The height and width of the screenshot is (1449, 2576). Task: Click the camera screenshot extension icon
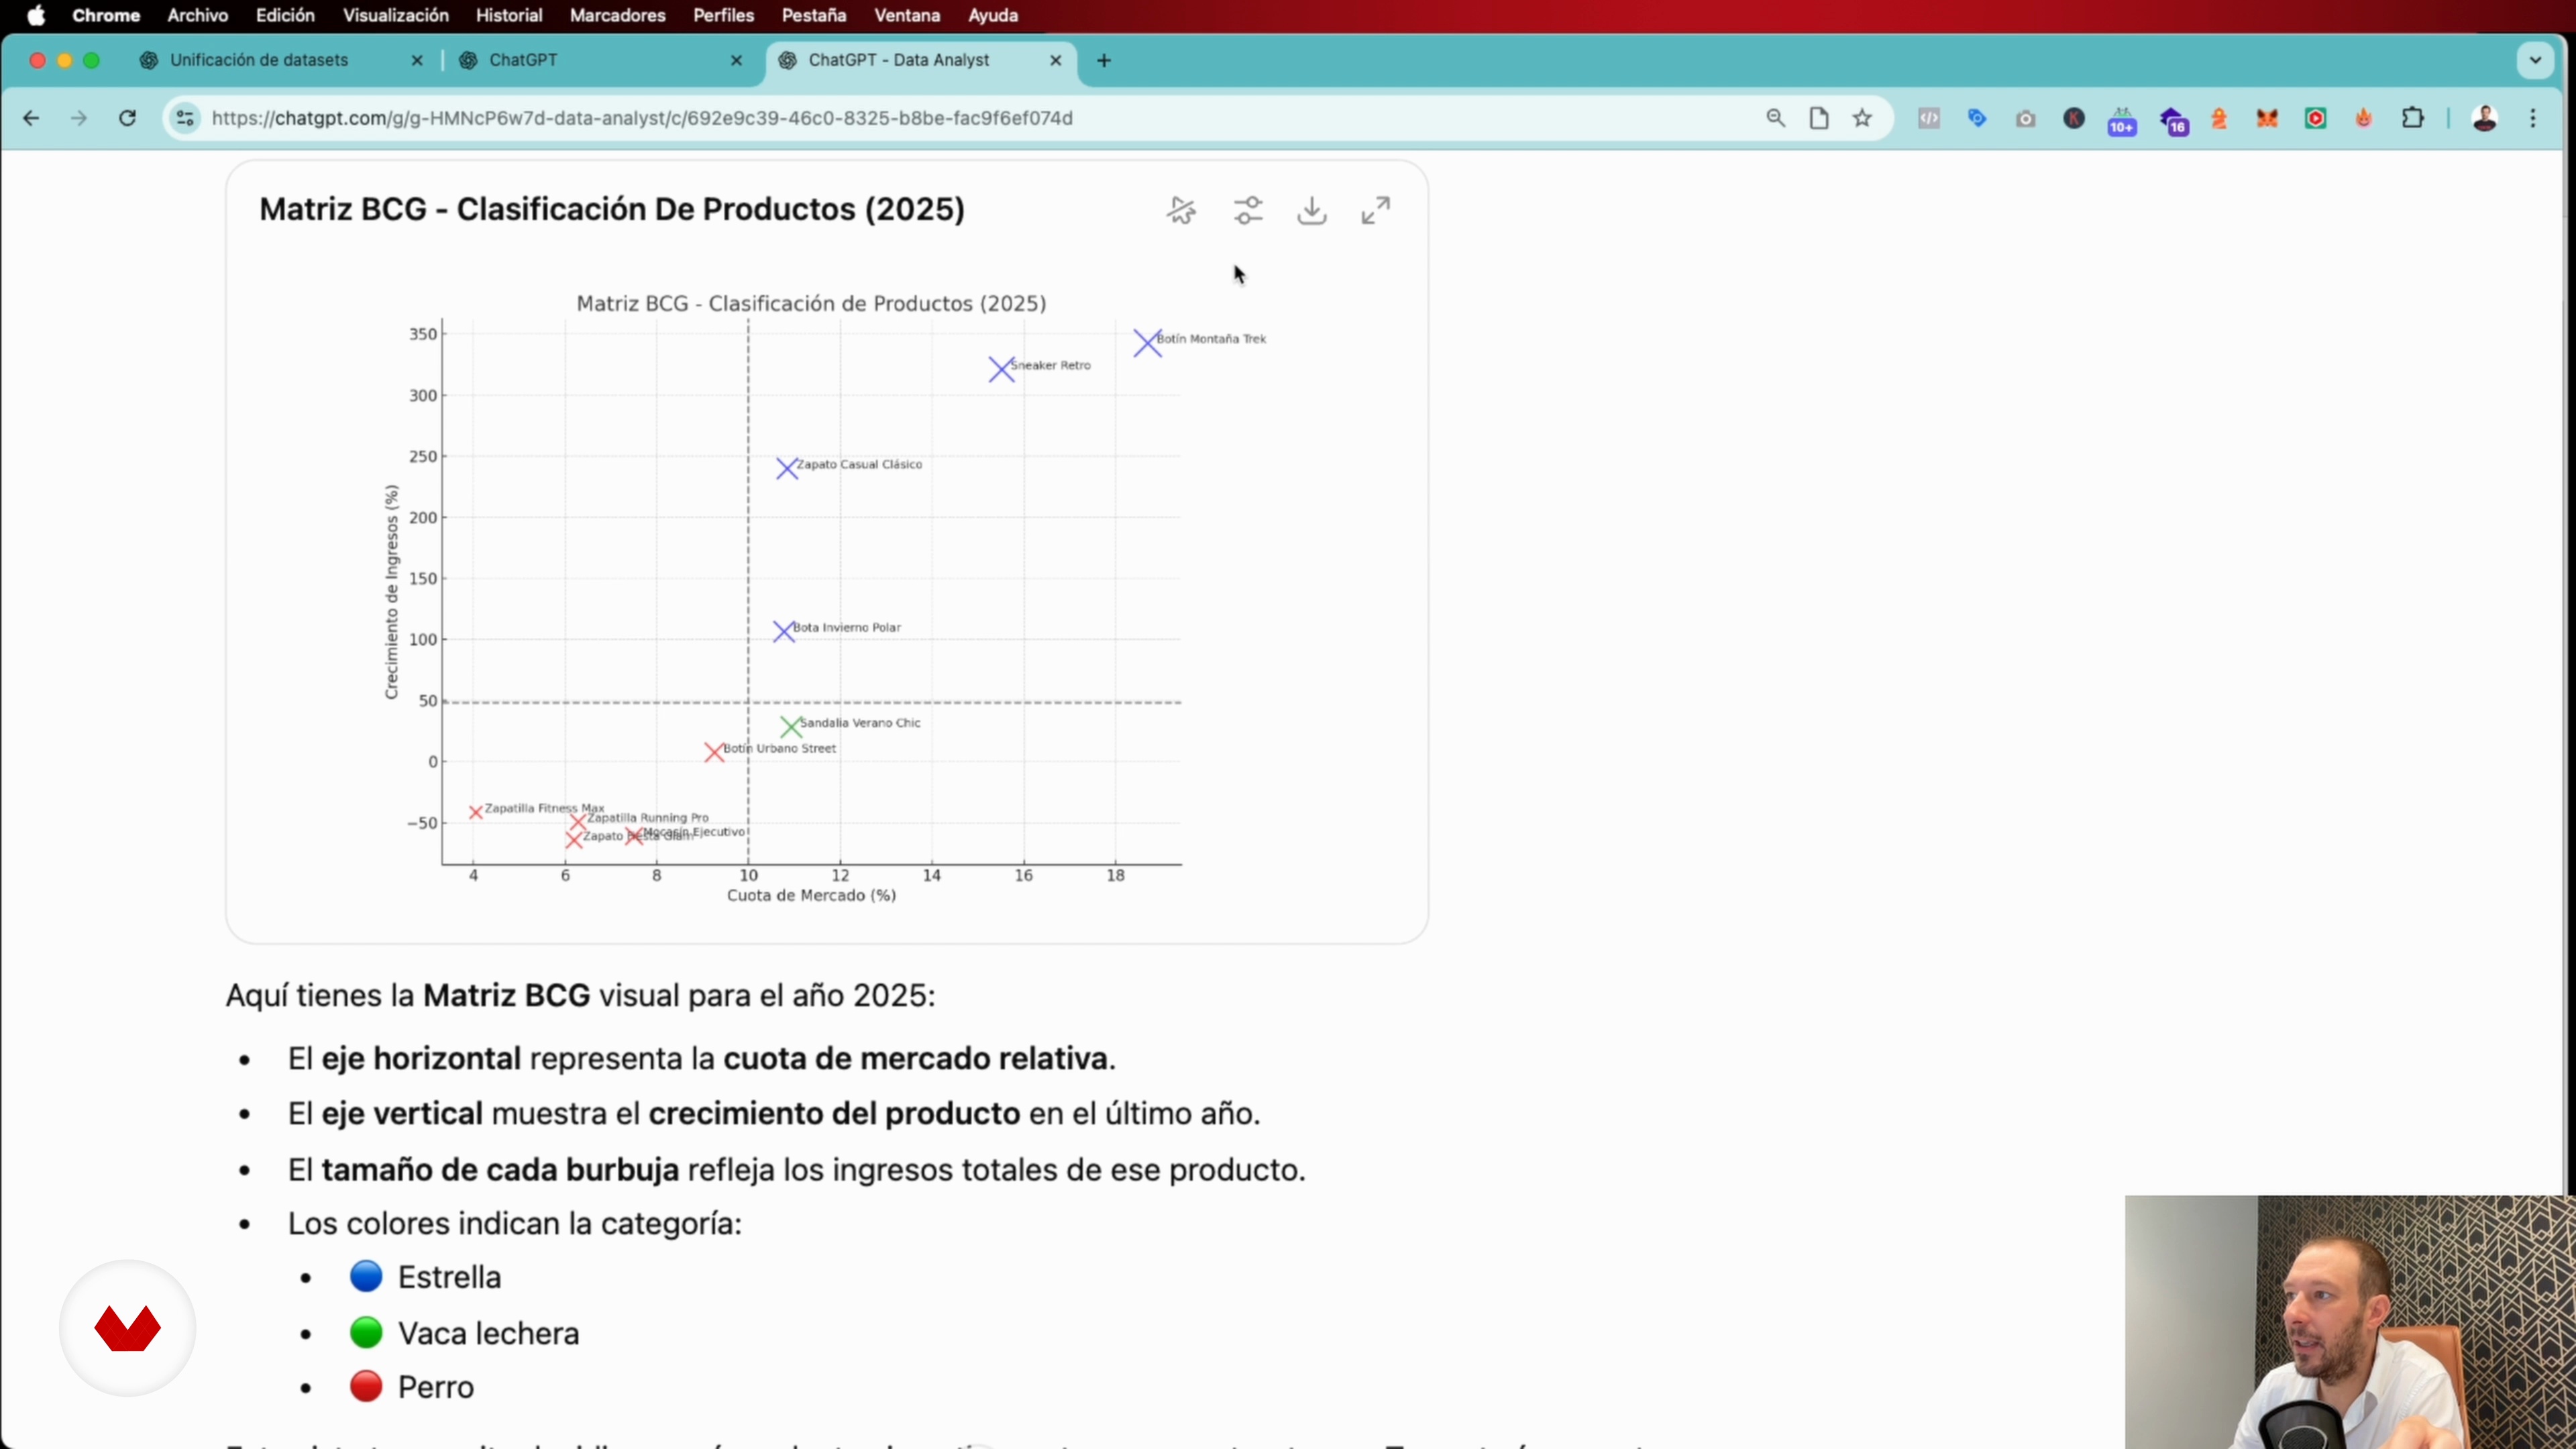[x=2026, y=118]
